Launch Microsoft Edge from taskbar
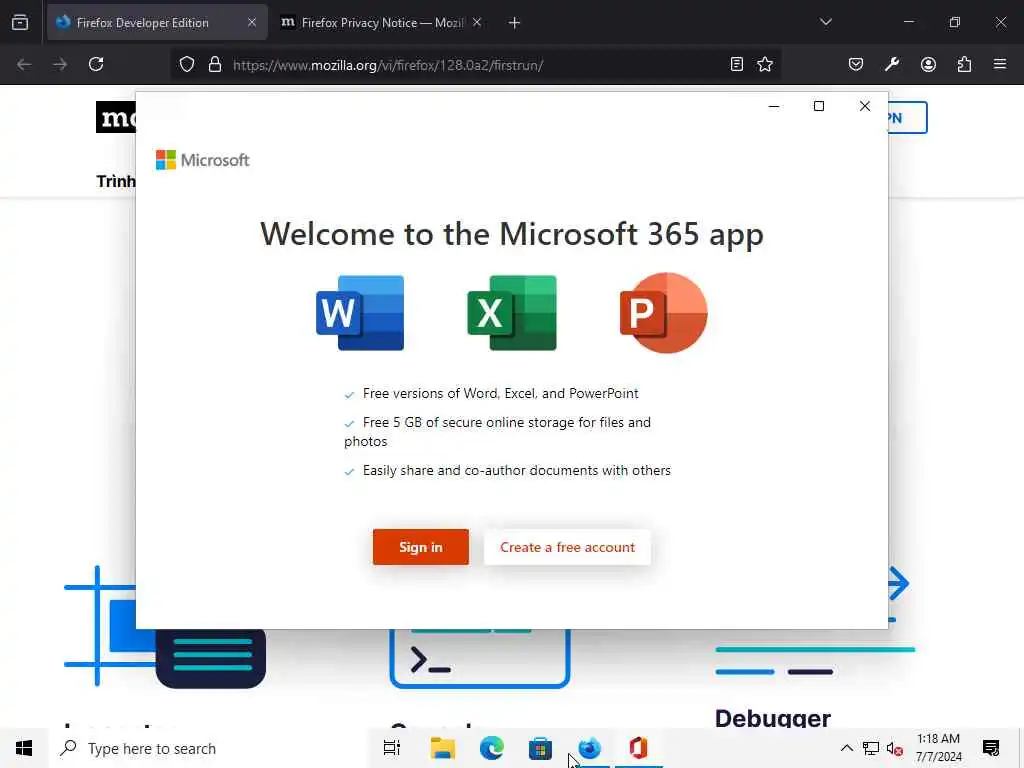The width and height of the screenshot is (1024, 768). click(x=491, y=748)
